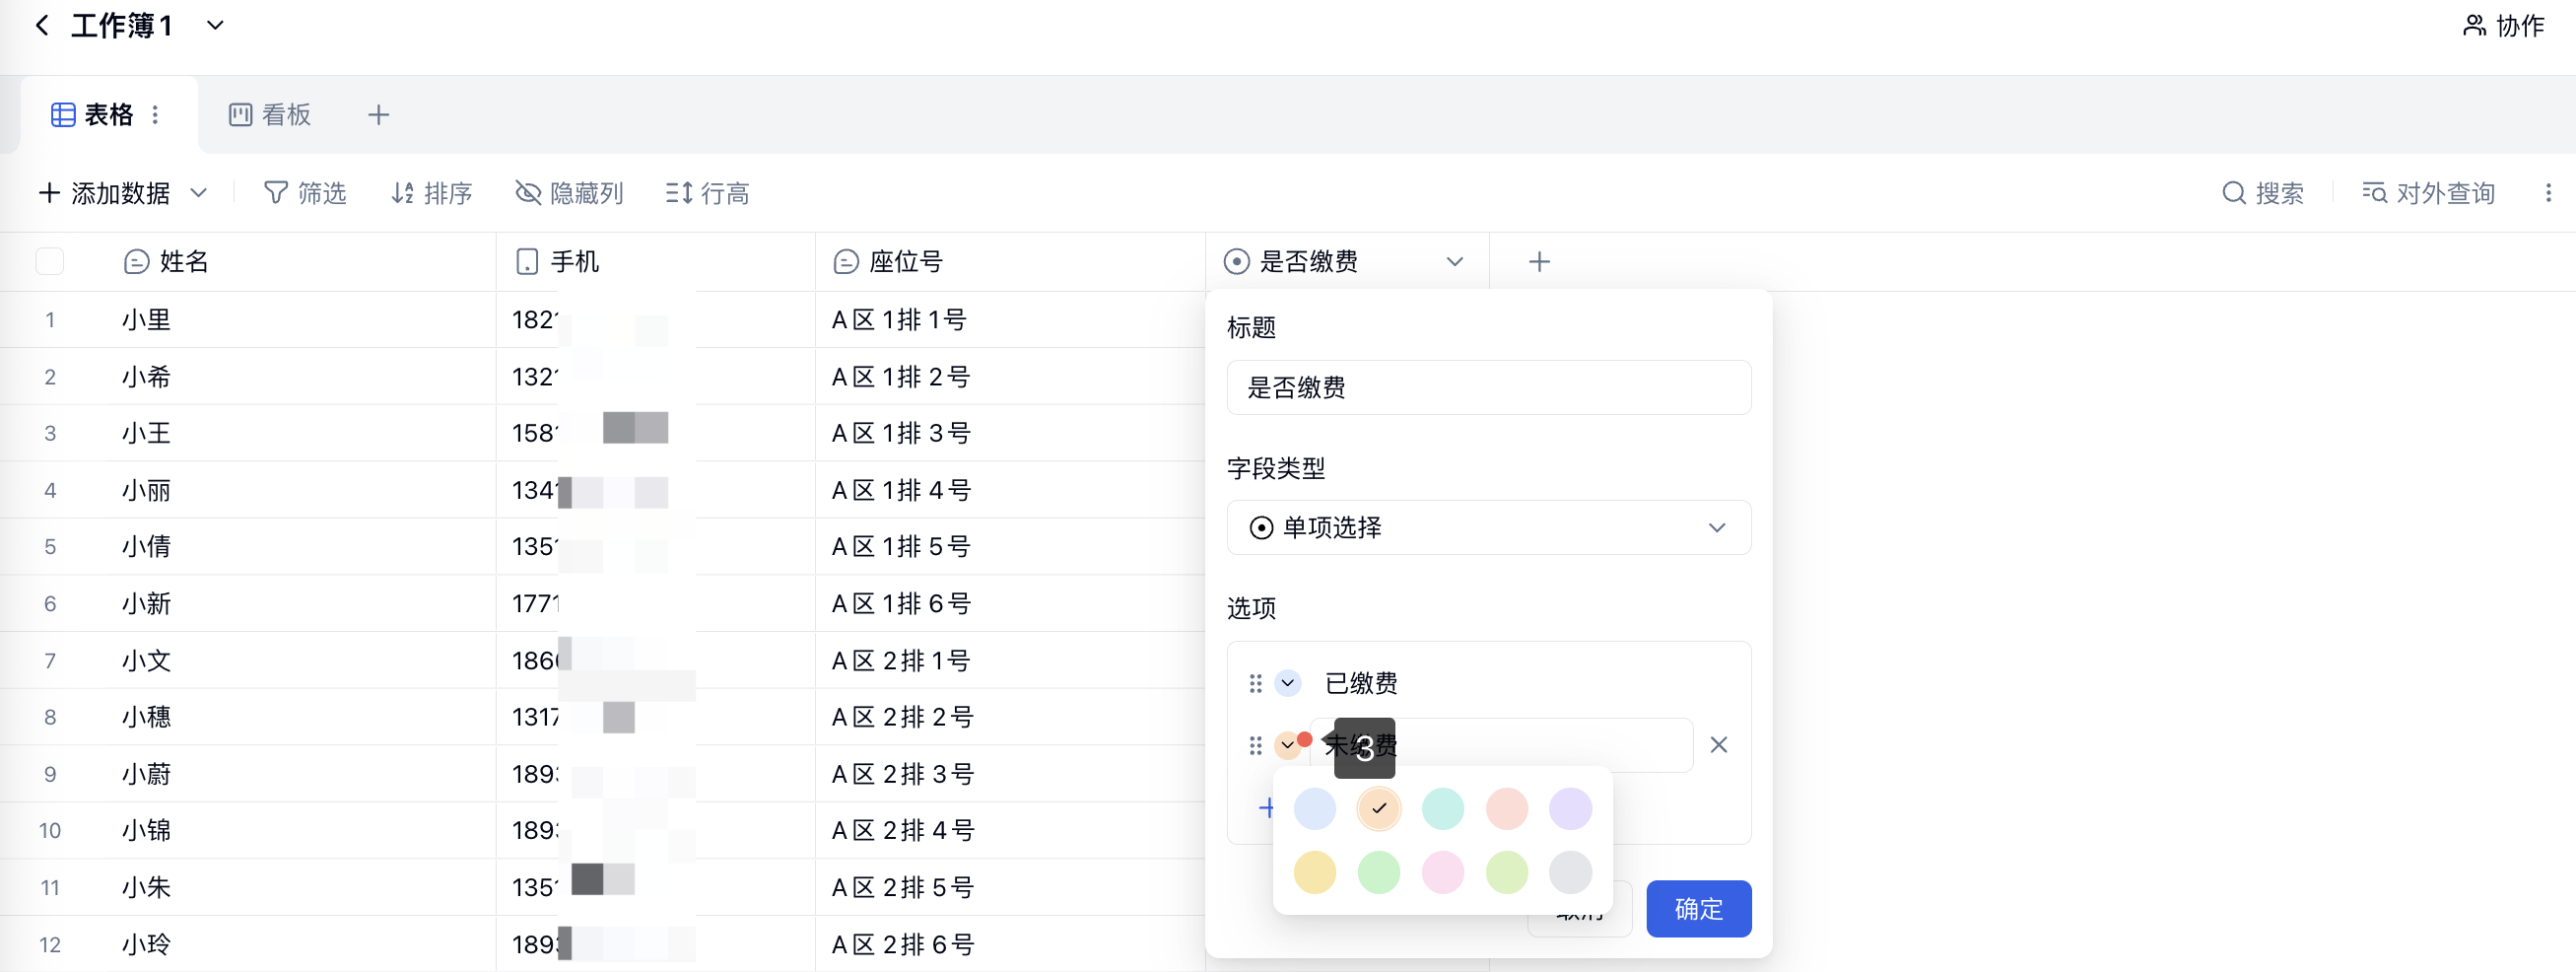Select the light red color swatch

coord(1507,808)
